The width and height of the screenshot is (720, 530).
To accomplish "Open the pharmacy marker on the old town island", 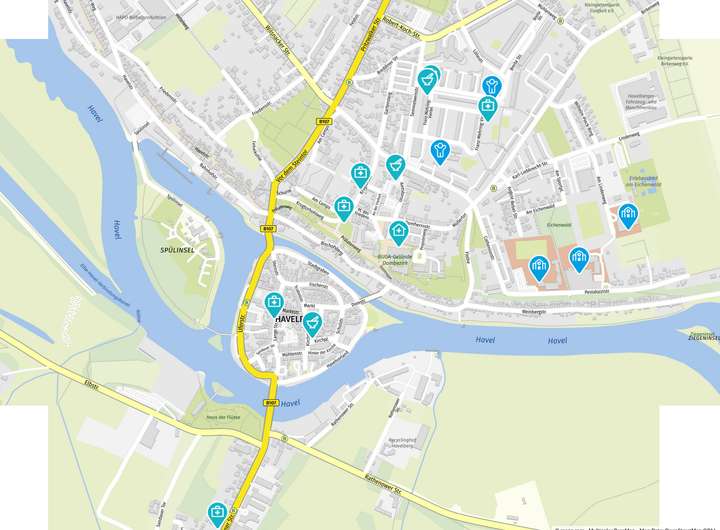I will (312, 324).
